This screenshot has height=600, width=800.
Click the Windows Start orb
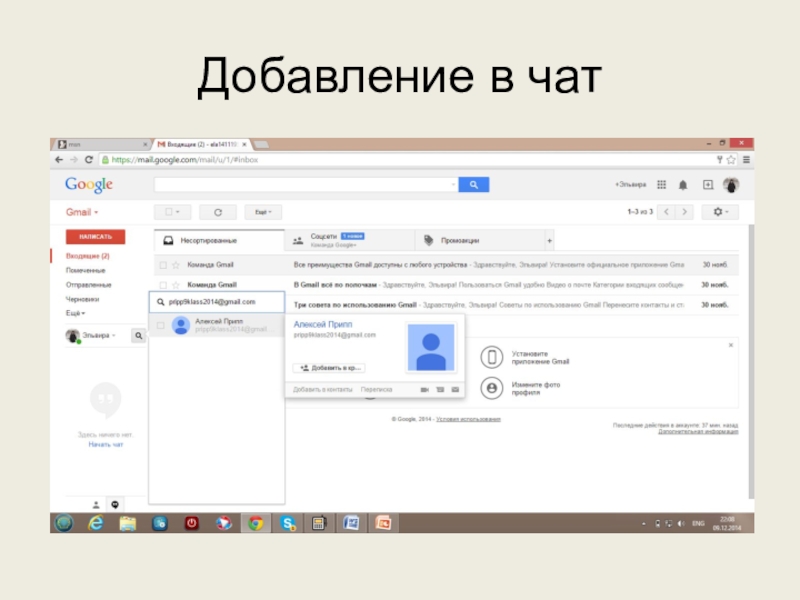coord(64,523)
